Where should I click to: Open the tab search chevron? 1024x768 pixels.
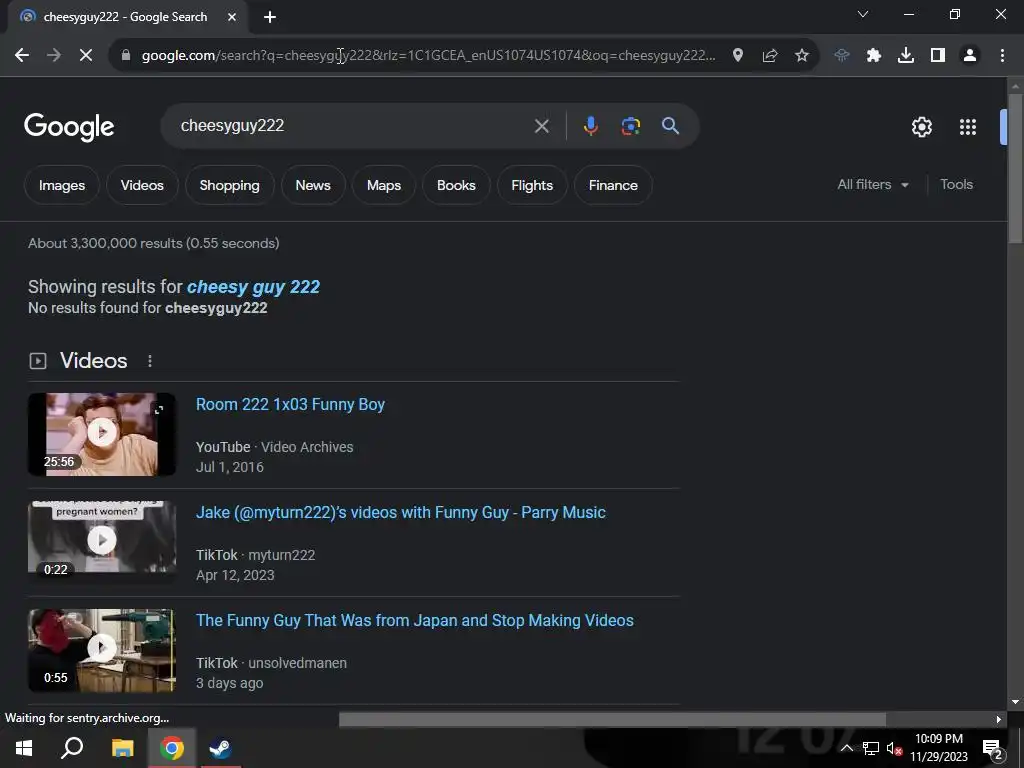tap(863, 14)
